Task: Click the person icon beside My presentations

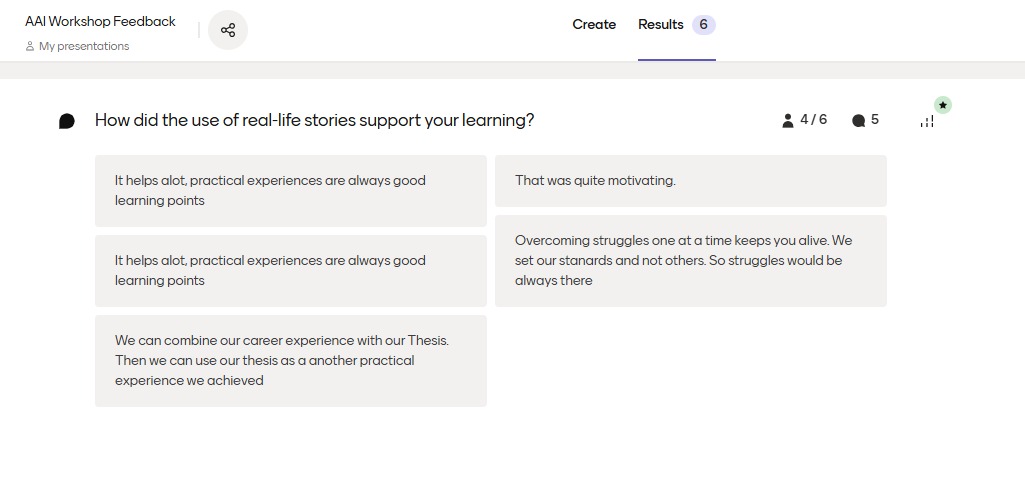Action: [x=30, y=47]
